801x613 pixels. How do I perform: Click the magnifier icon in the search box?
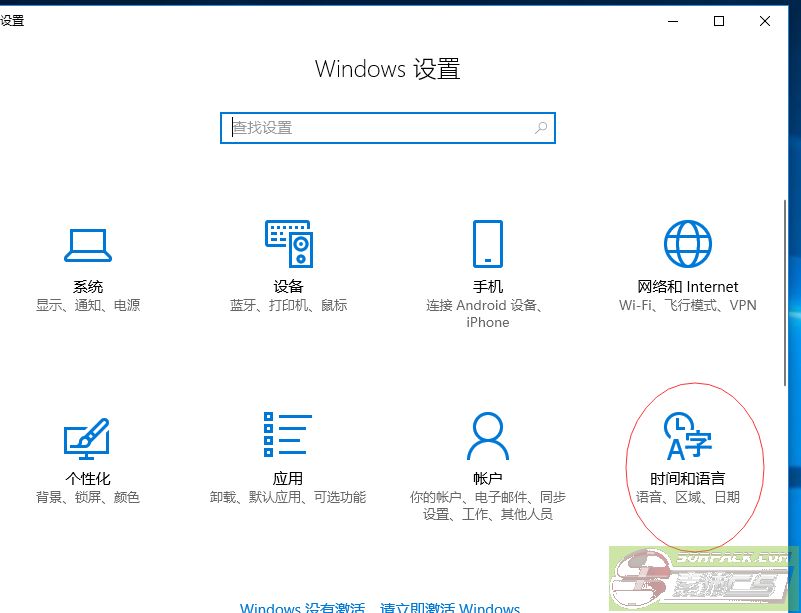[540, 128]
